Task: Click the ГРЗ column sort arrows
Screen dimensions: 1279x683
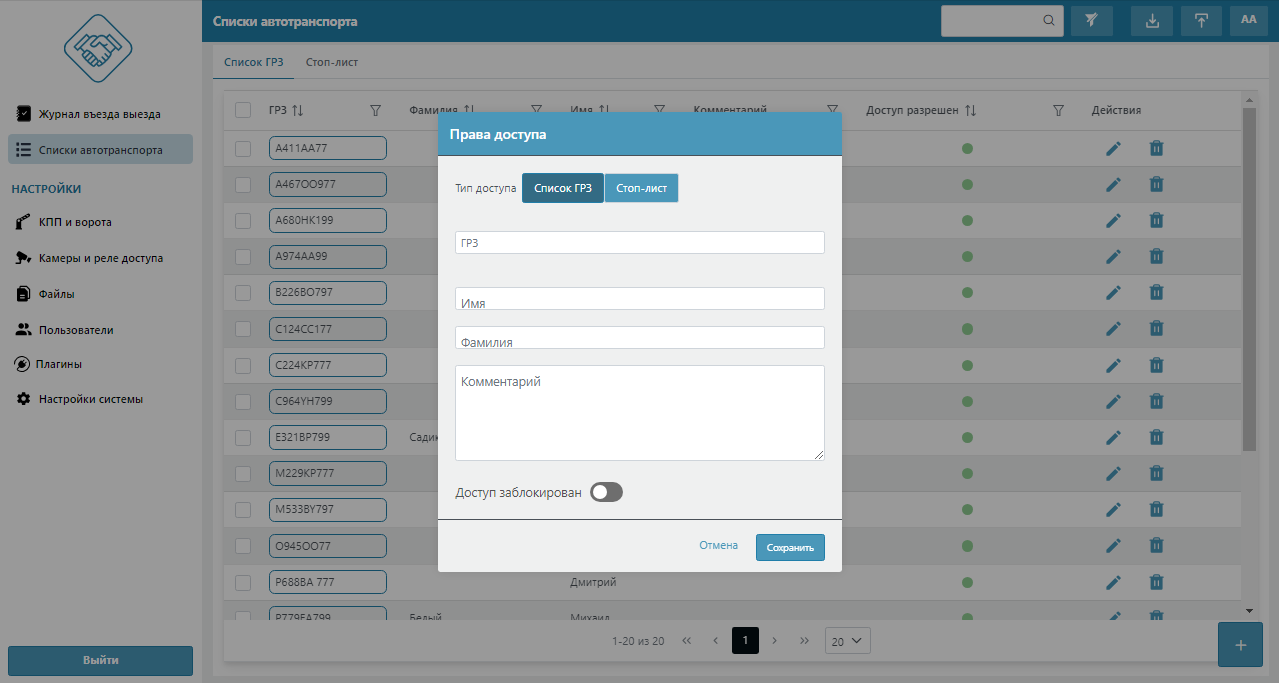Action: pos(297,111)
